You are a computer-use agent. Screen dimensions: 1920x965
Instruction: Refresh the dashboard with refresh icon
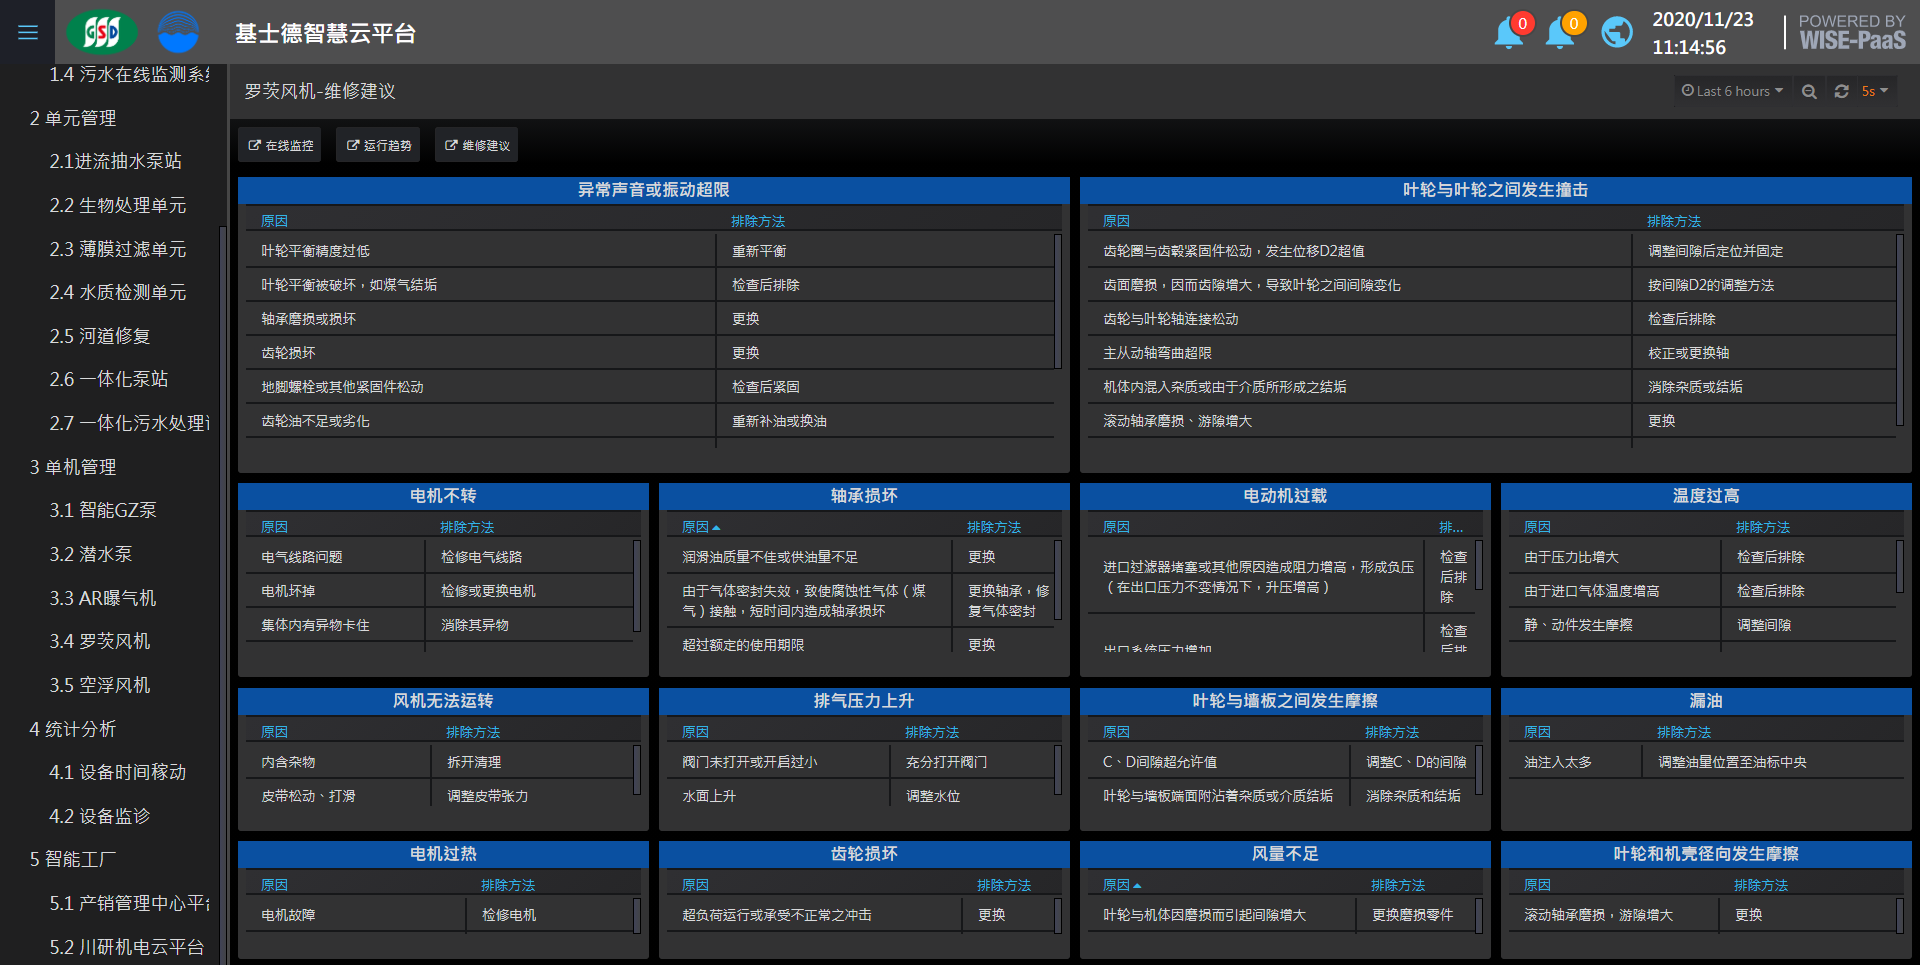coord(1841,91)
